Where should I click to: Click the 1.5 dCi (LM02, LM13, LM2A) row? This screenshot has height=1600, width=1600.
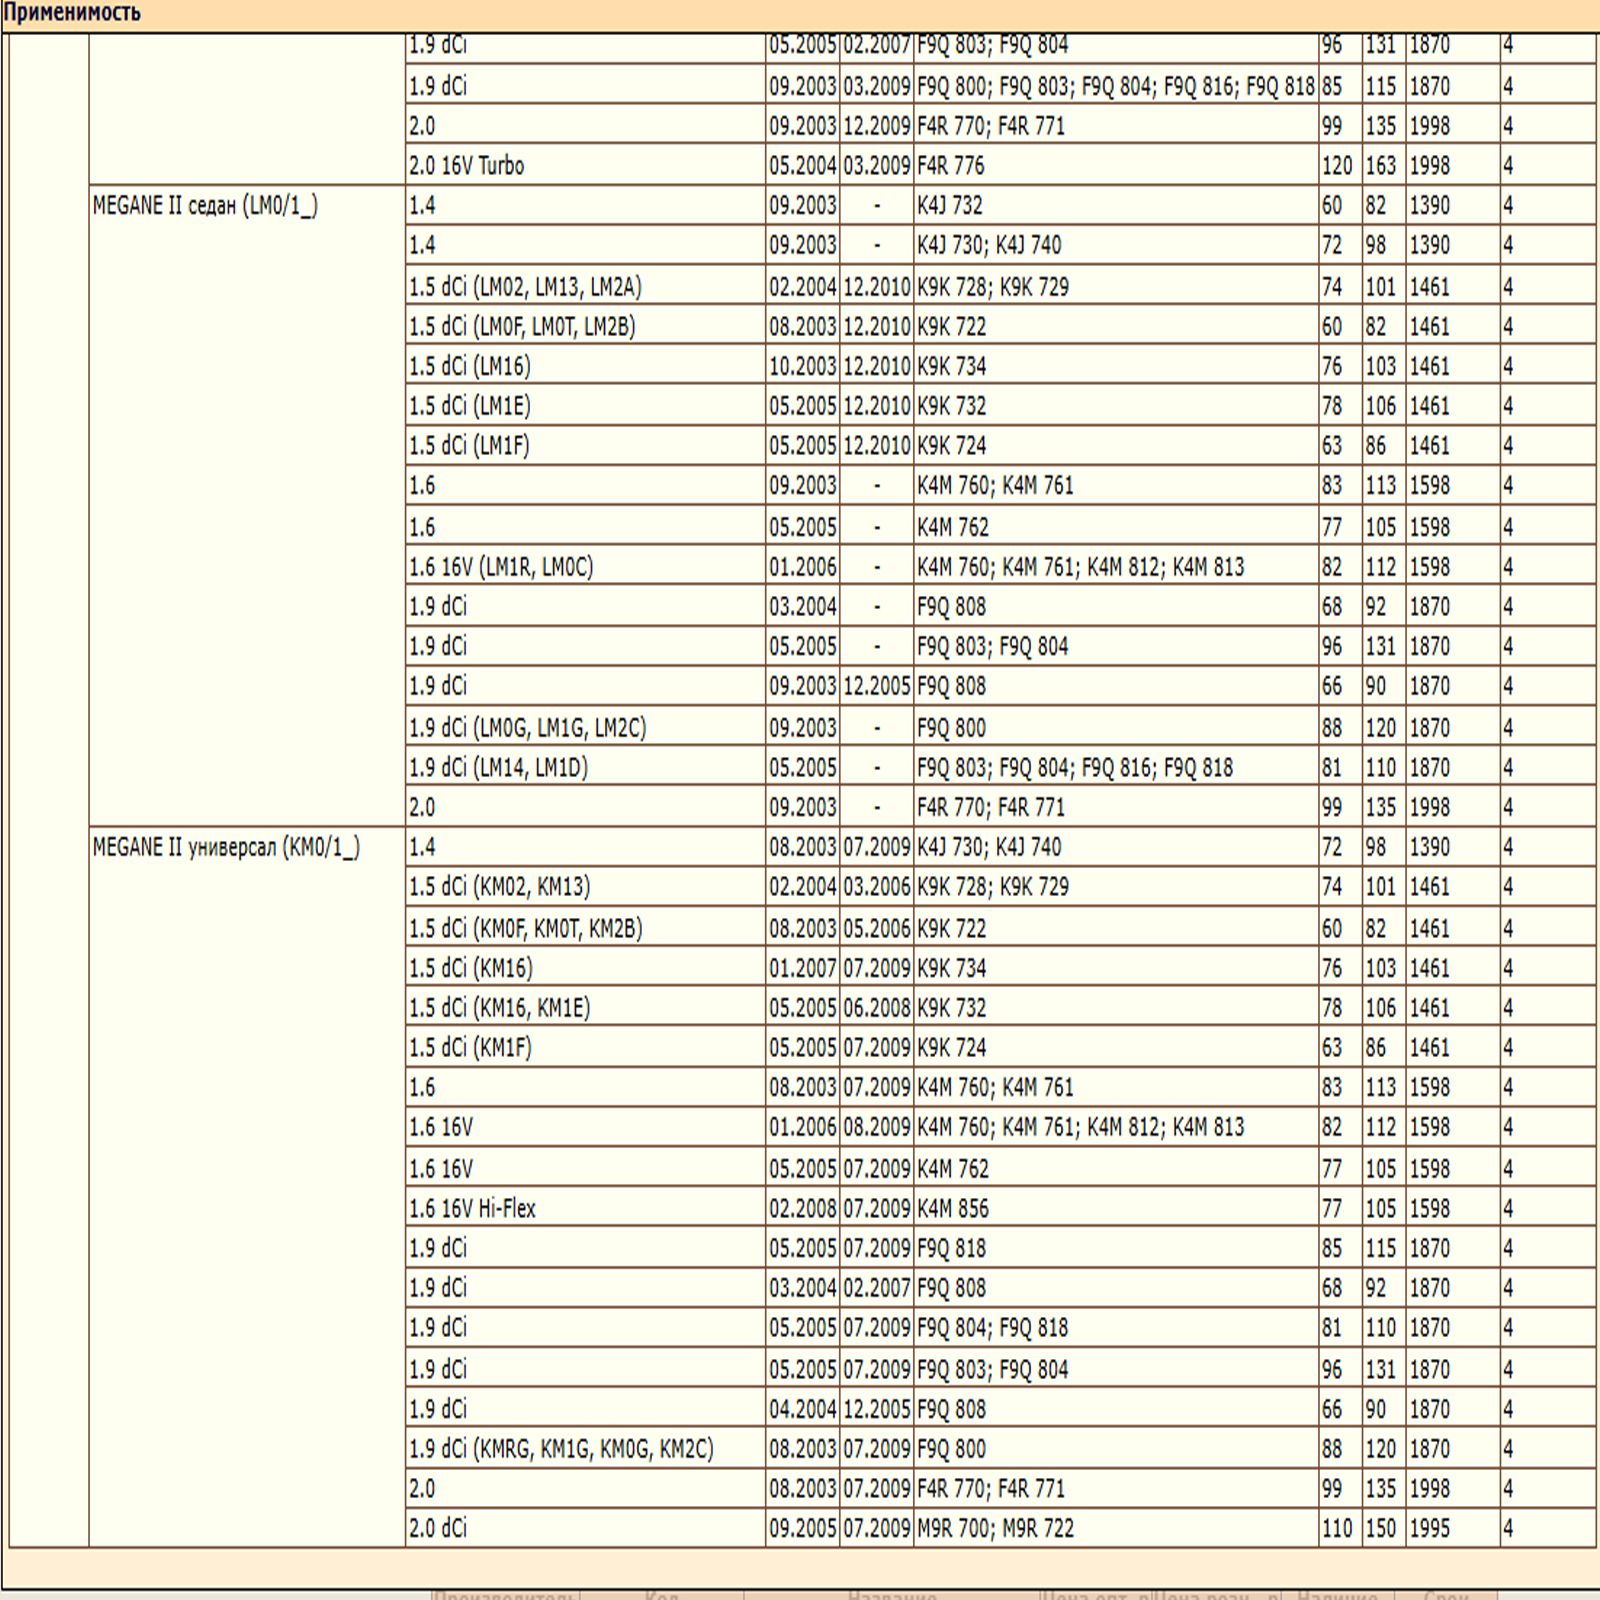coord(1001,287)
